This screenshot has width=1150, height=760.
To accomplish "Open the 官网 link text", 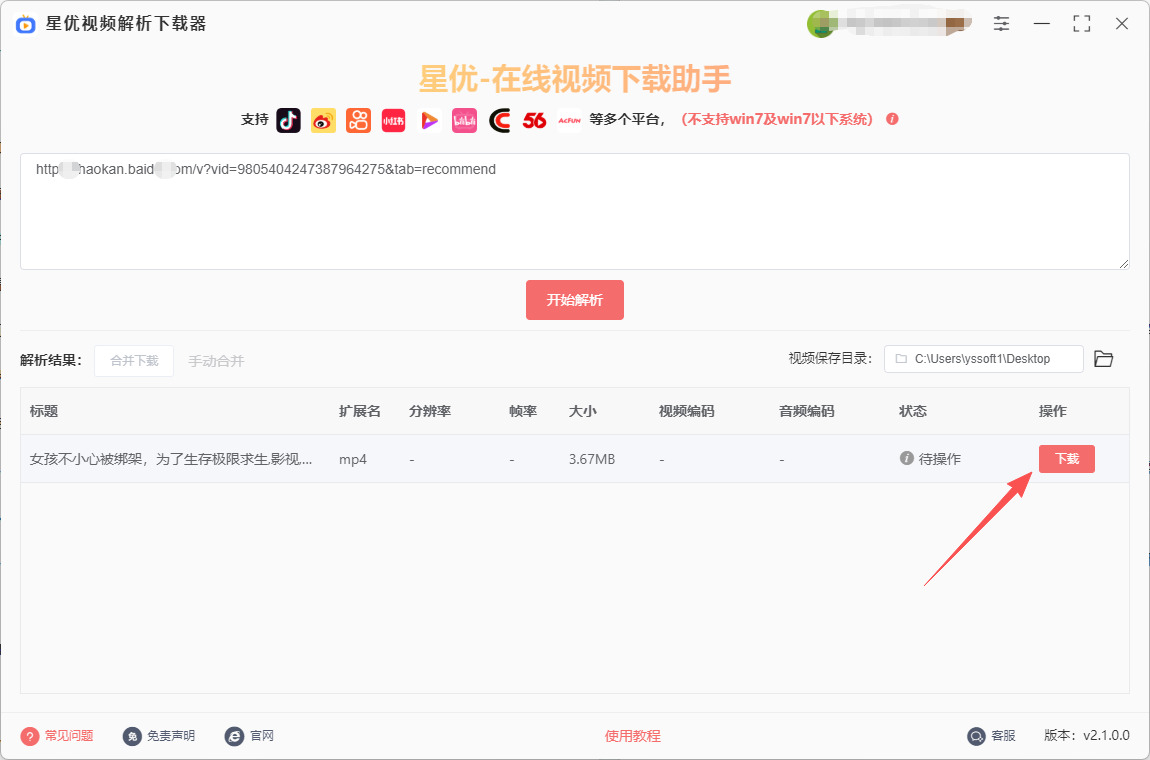I will coord(262,736).
